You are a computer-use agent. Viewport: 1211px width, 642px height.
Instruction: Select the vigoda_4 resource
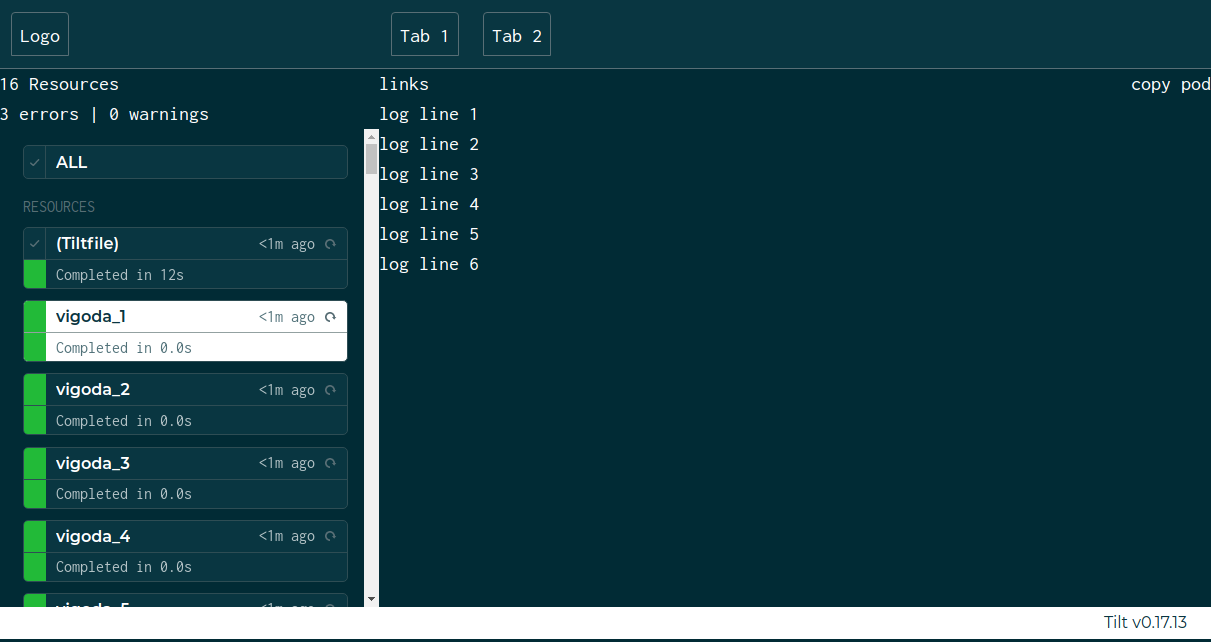coord(185,550)
